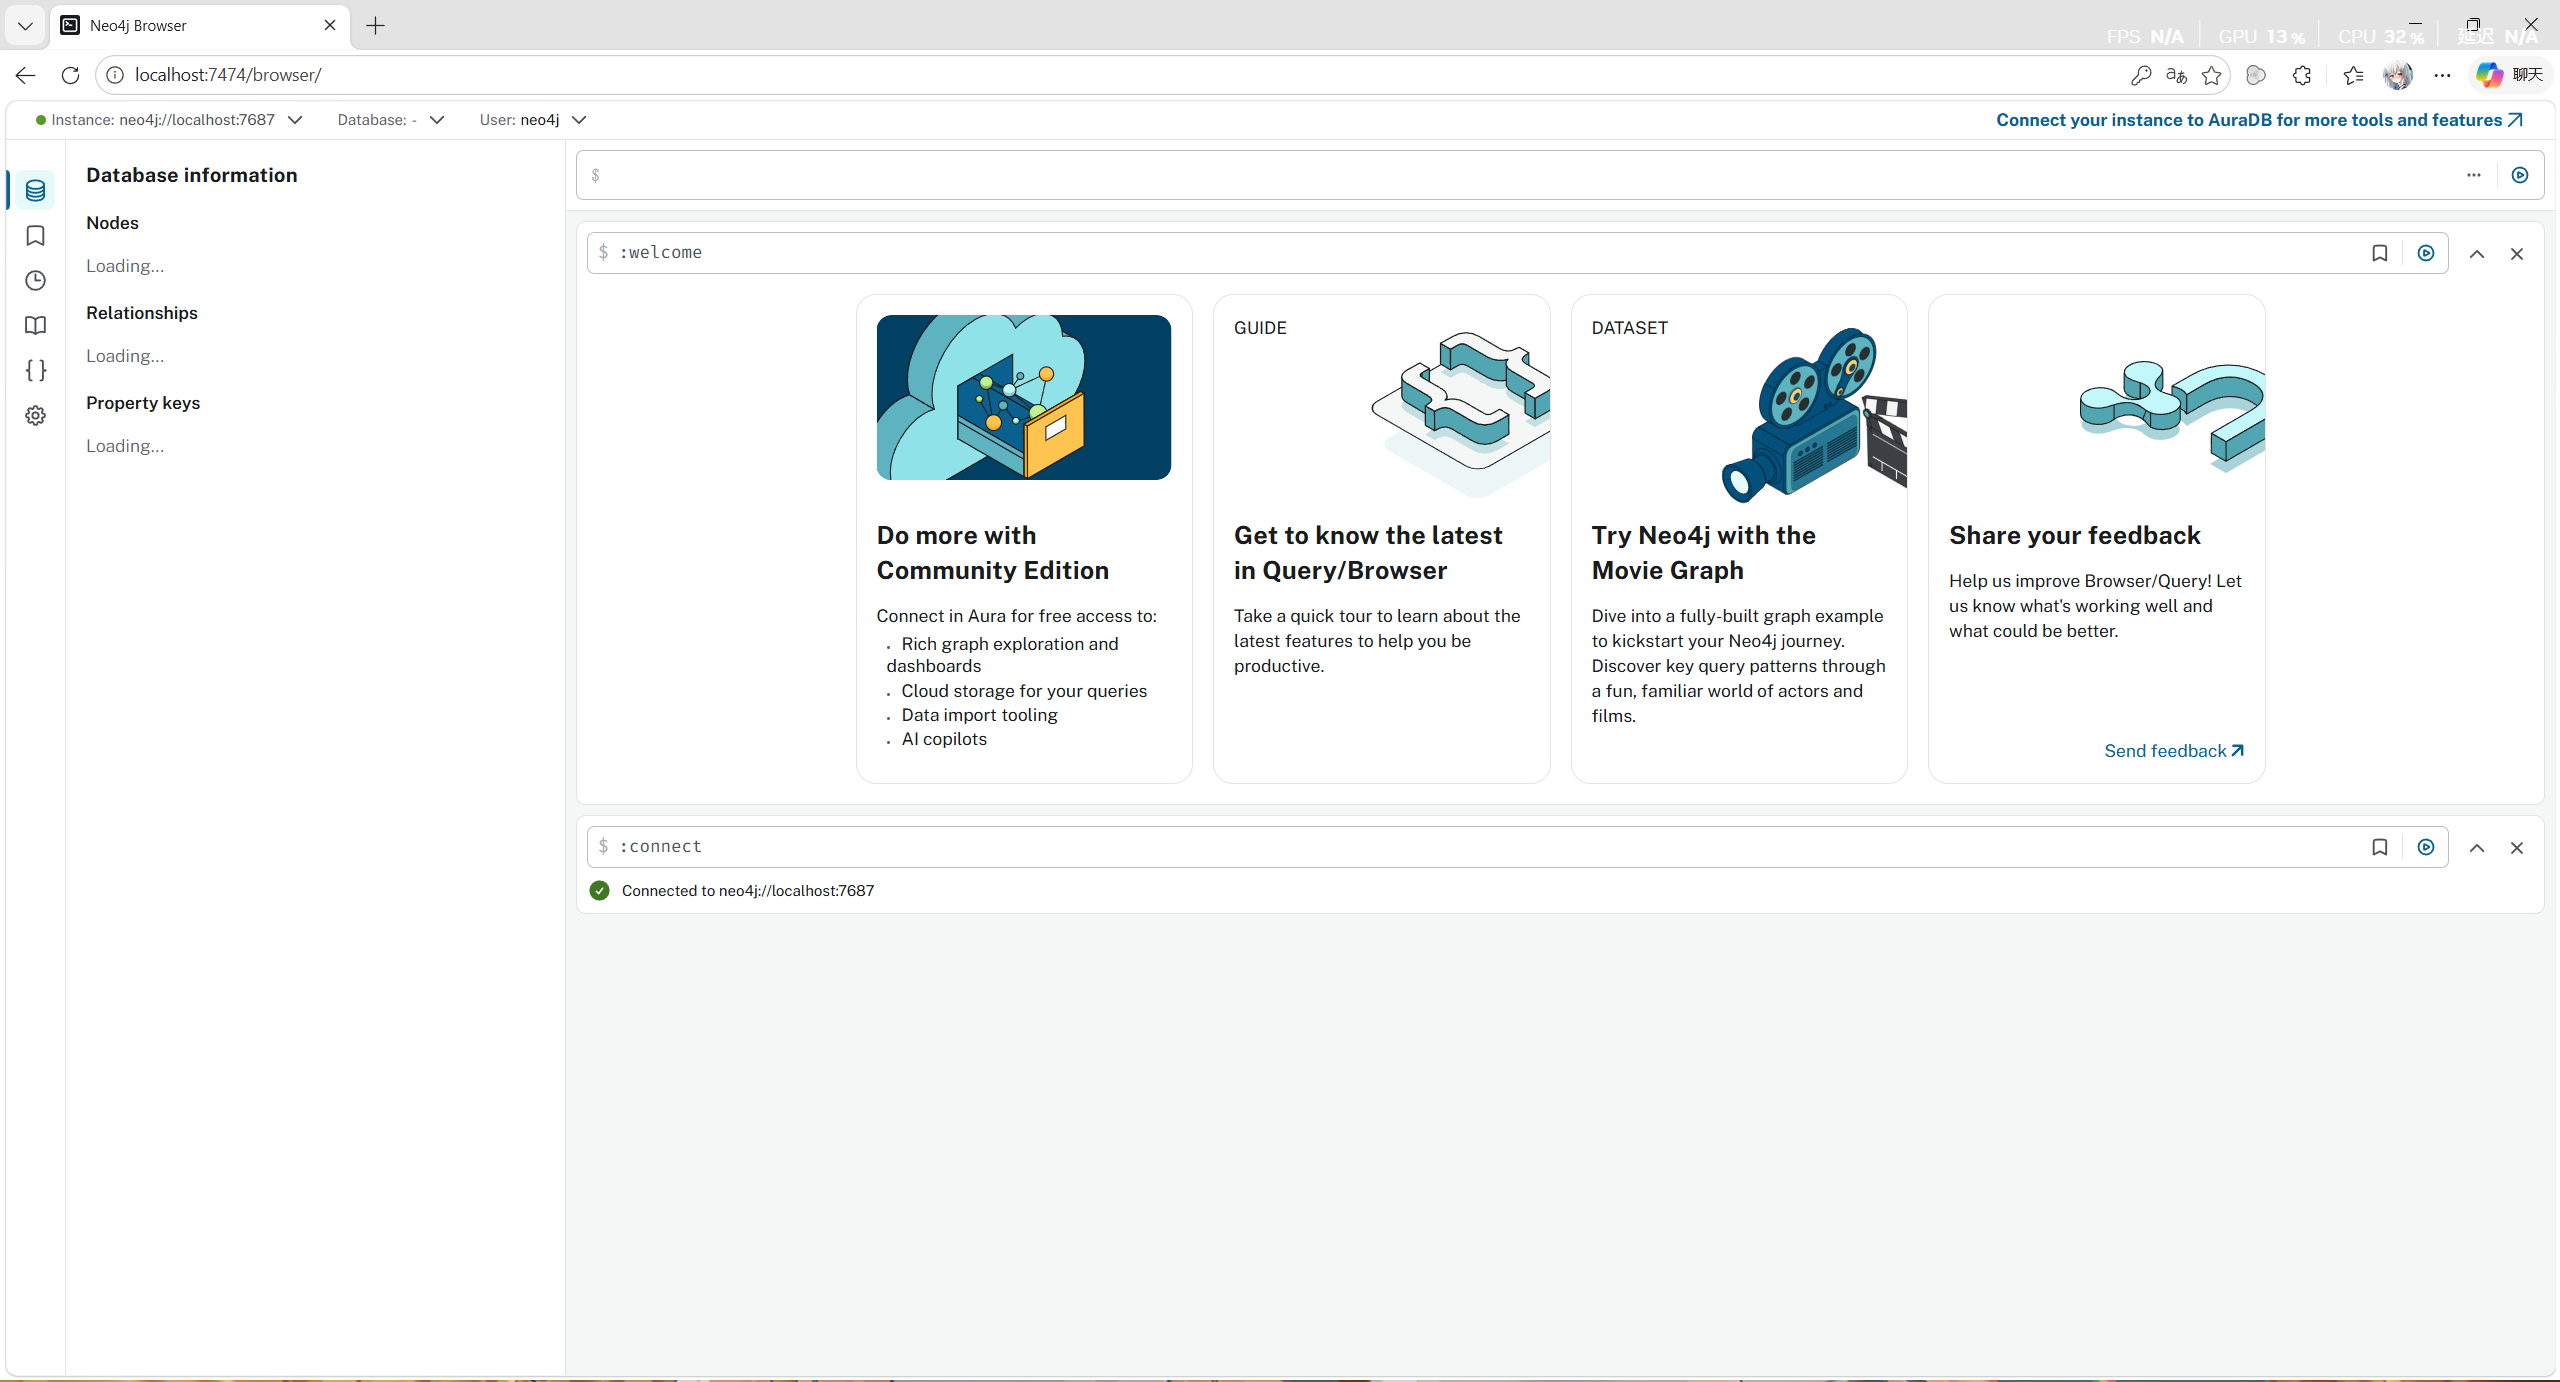This screenshot has width=2560, height=1382.
Task: Open the Connect your instance to AuraDB link
Action: pyautogui.click(x=2259, y=120)
